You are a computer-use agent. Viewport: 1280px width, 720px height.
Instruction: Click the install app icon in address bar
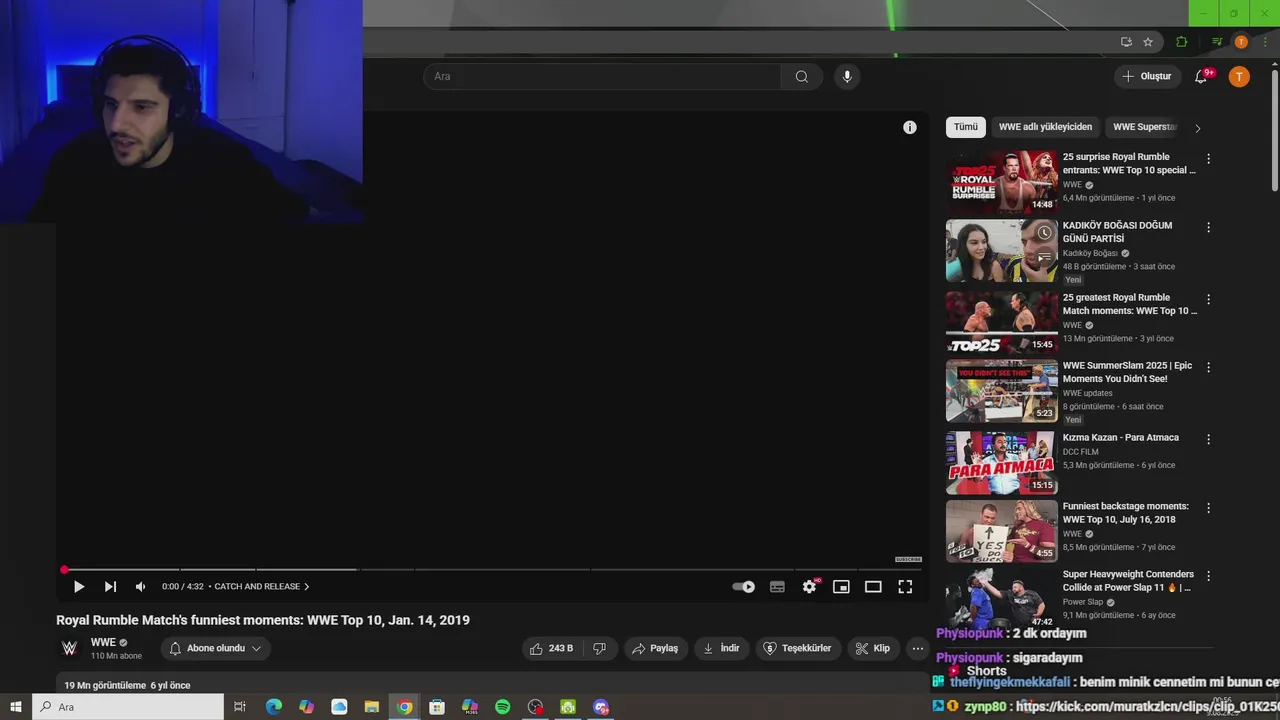click(x=1126, y=42)
